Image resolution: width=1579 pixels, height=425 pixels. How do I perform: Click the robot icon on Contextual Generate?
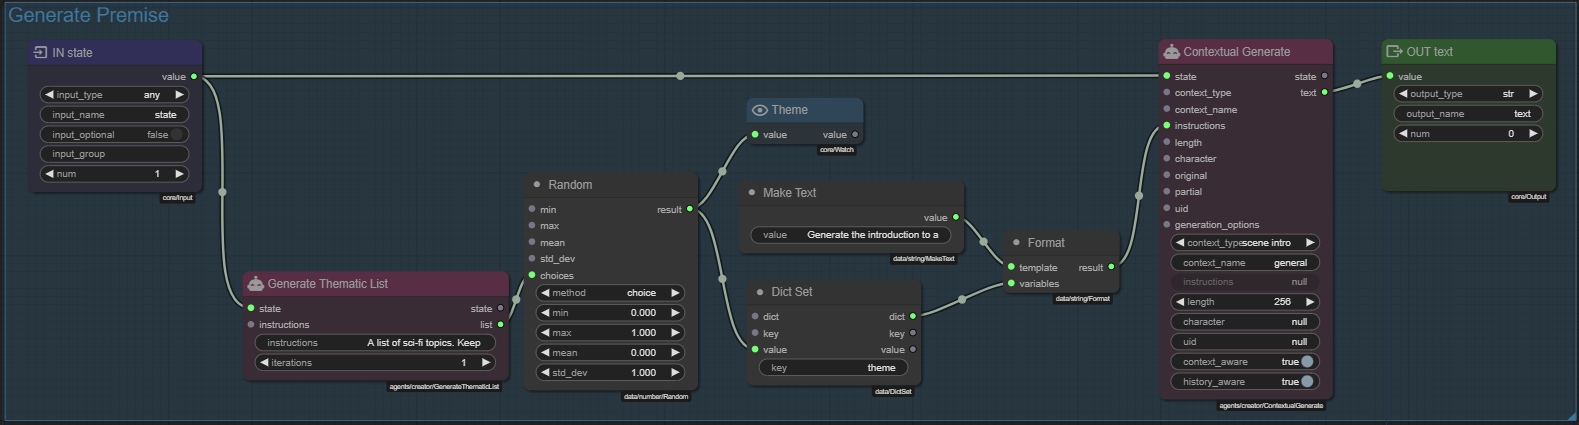[x=1171, y=52]
